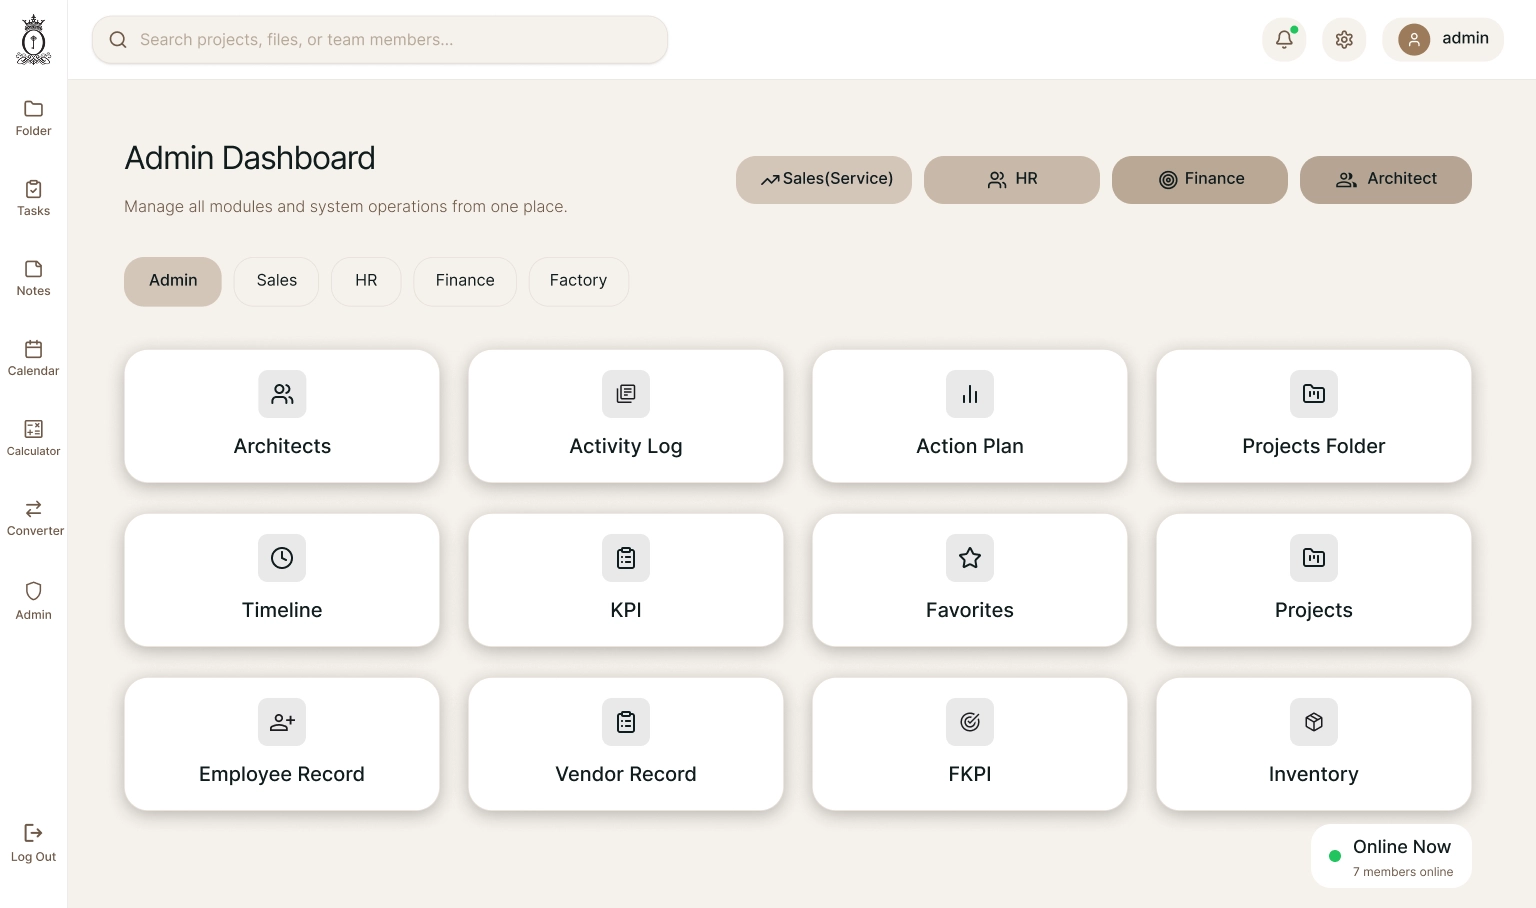Click the Sales(Service) button
This screenshot has width=1536, height=908.
coord(824,180)
